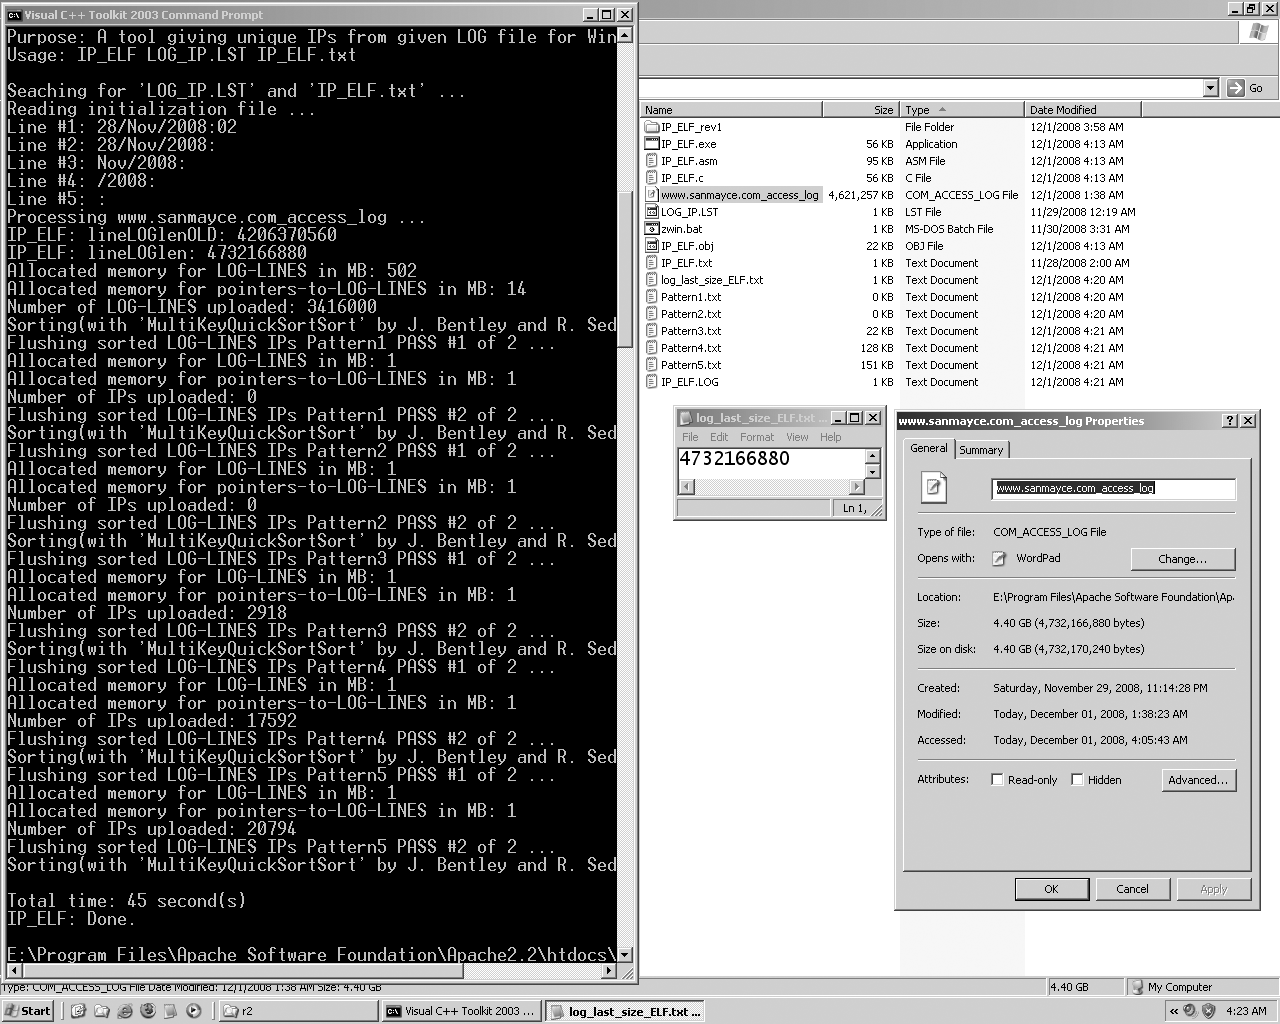The image size is (1280, 1024).
Task: Open Notepad Help menu
Action: pyautogui.click(x=831, y=437)
